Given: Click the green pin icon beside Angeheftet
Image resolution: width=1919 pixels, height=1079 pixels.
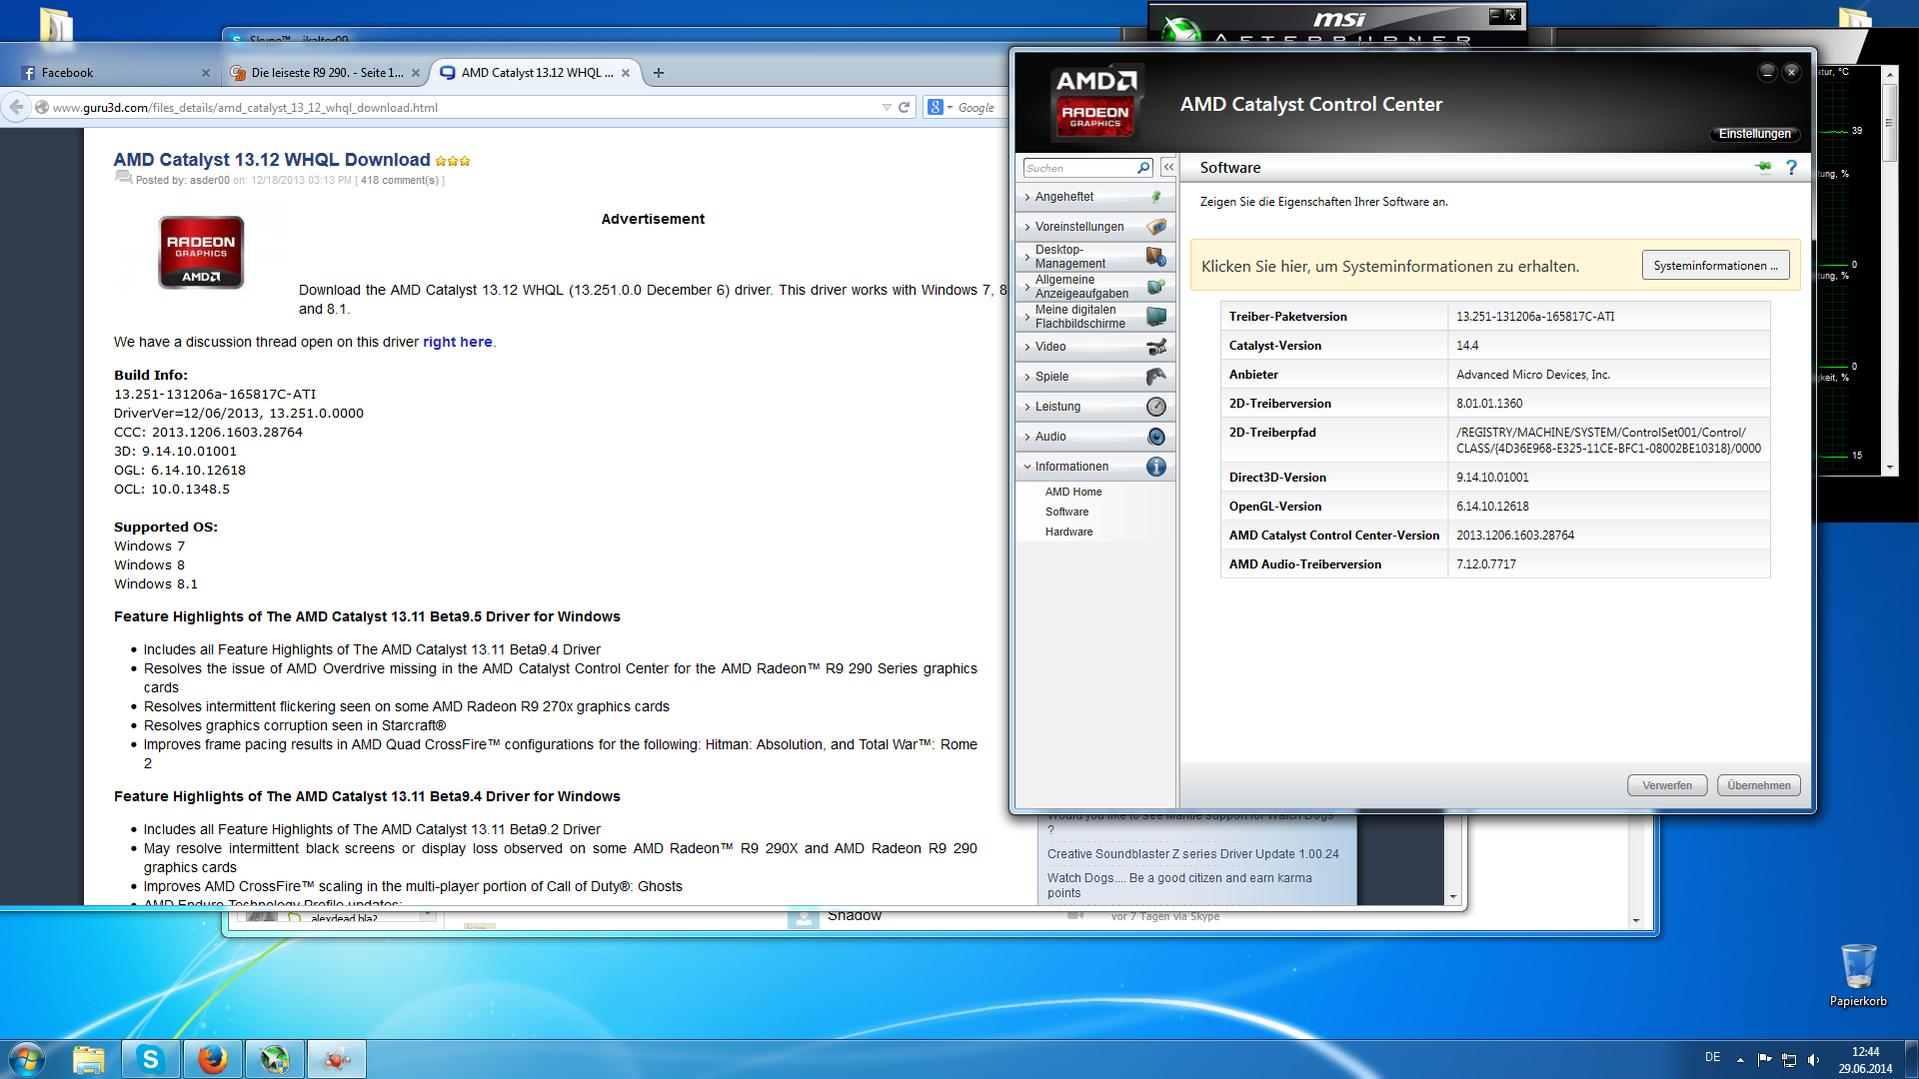Looking at the screenshot, I should coord(1156,197).
